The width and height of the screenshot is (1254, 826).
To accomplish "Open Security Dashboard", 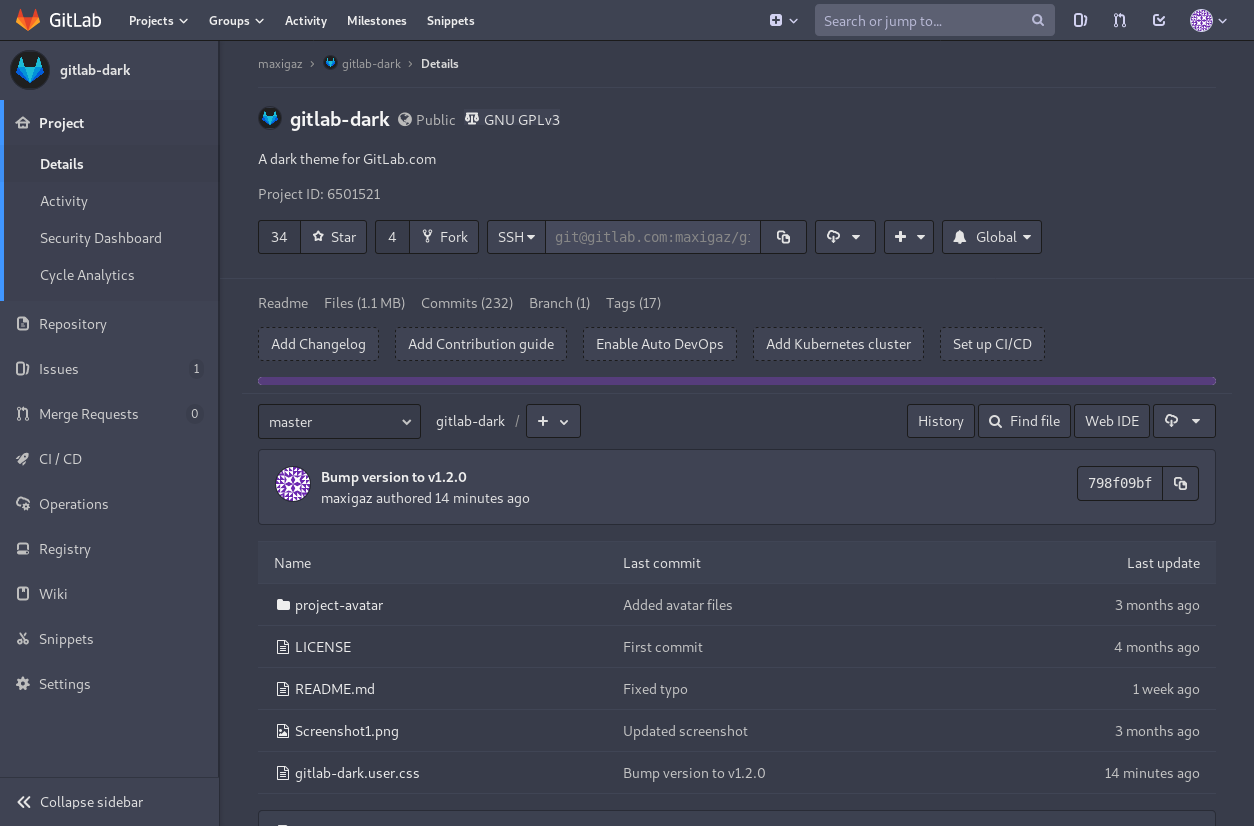I will [100, 238].
